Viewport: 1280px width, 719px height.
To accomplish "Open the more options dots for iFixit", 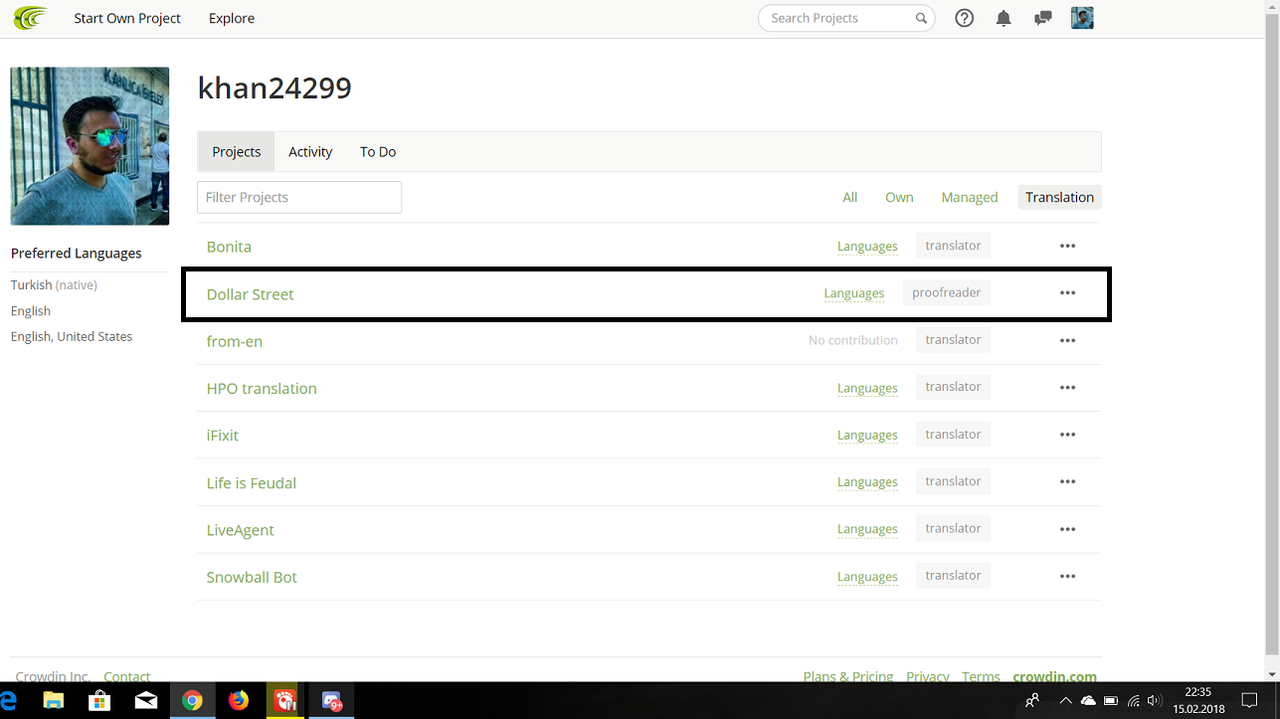I will click(x=1067, y=434).
